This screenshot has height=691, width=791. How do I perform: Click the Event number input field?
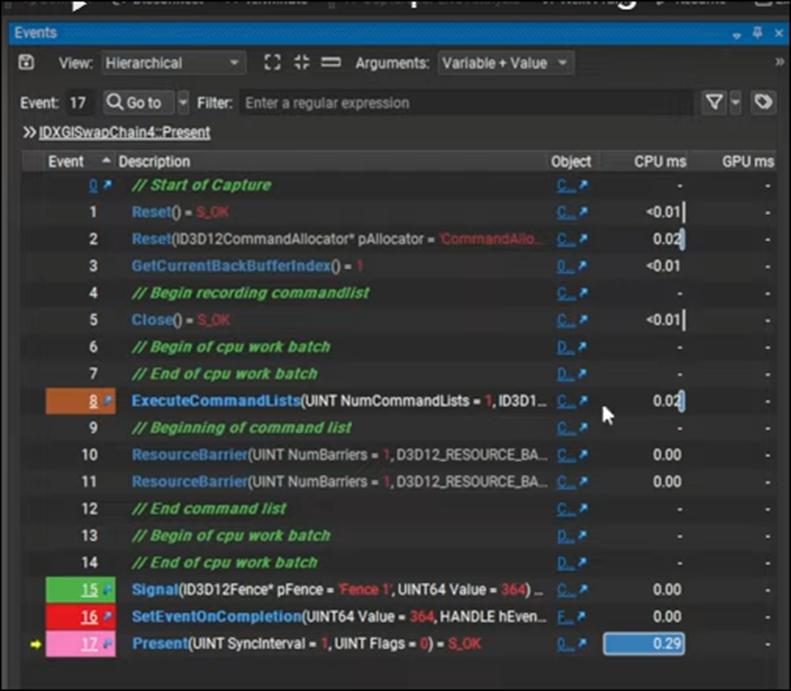[x=80, y=103]
